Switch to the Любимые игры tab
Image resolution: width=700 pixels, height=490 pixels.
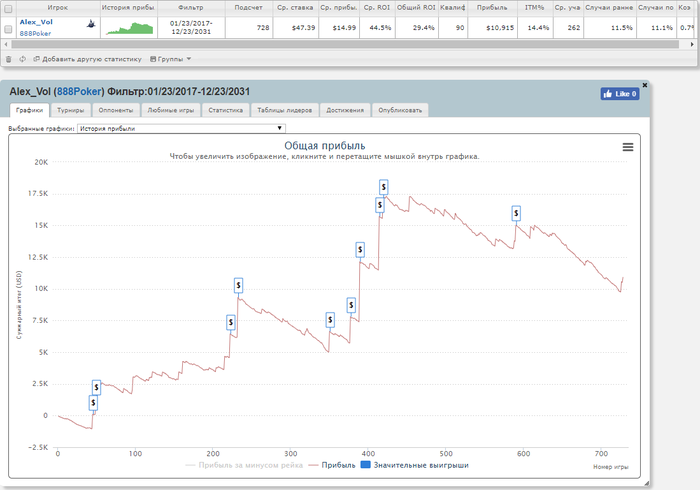point(171,110)
